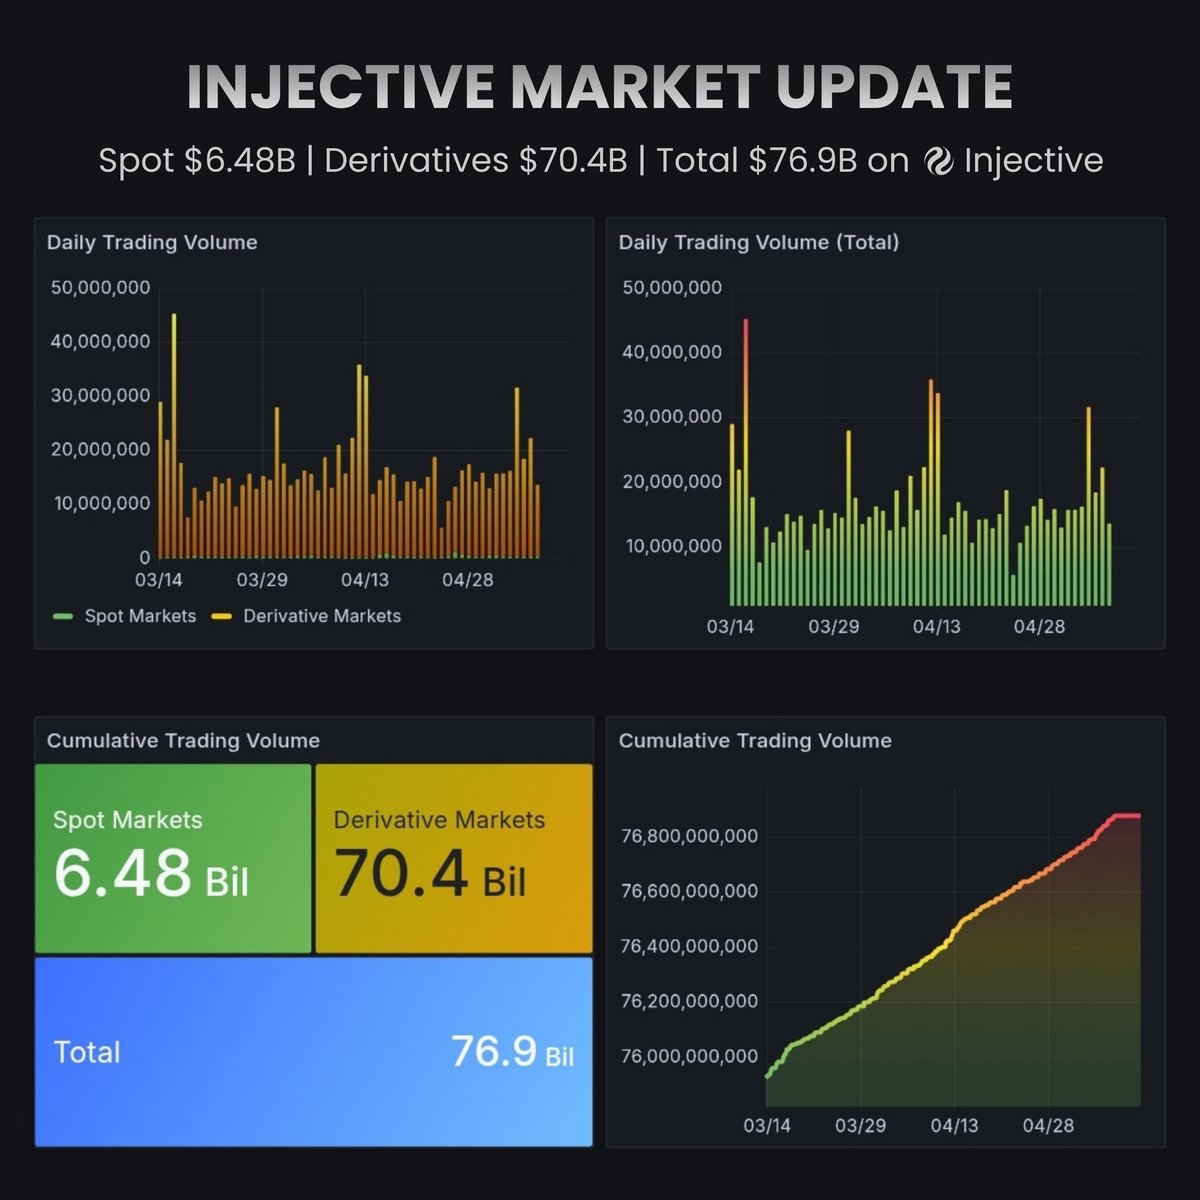Viewport: 1200px width, 1200px height.
Task: Toggle the Derivative Markets legend entry
Action: click(x=306, y=616)
